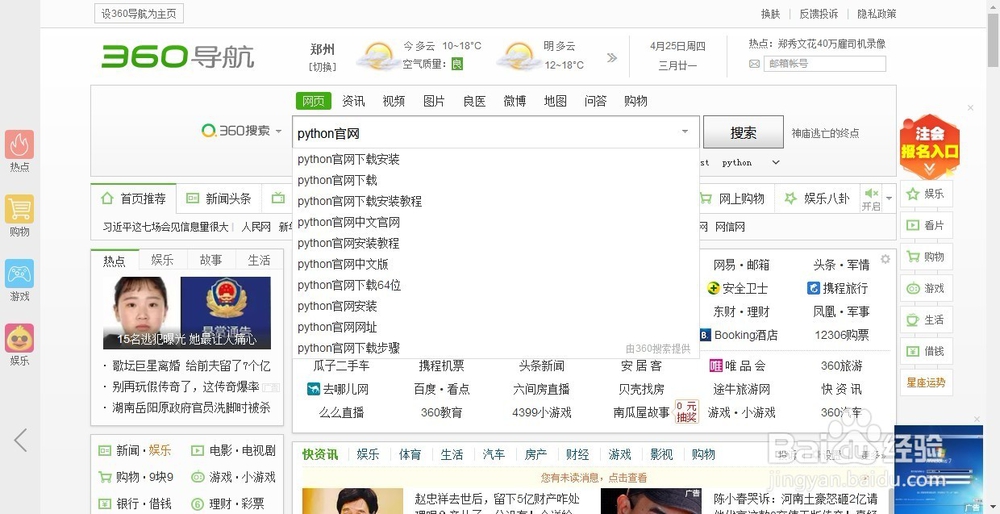The image size is (1000, 514).
Task: Expand the search box history arrow
Action: tap(685, 132)
